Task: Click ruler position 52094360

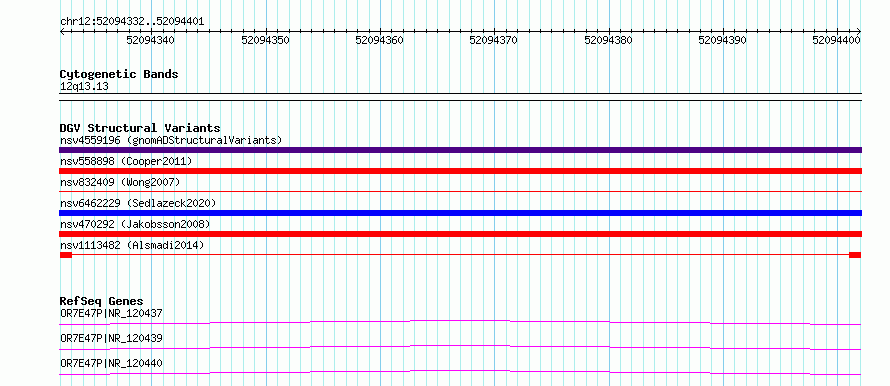Action: [x=379, y=40]
